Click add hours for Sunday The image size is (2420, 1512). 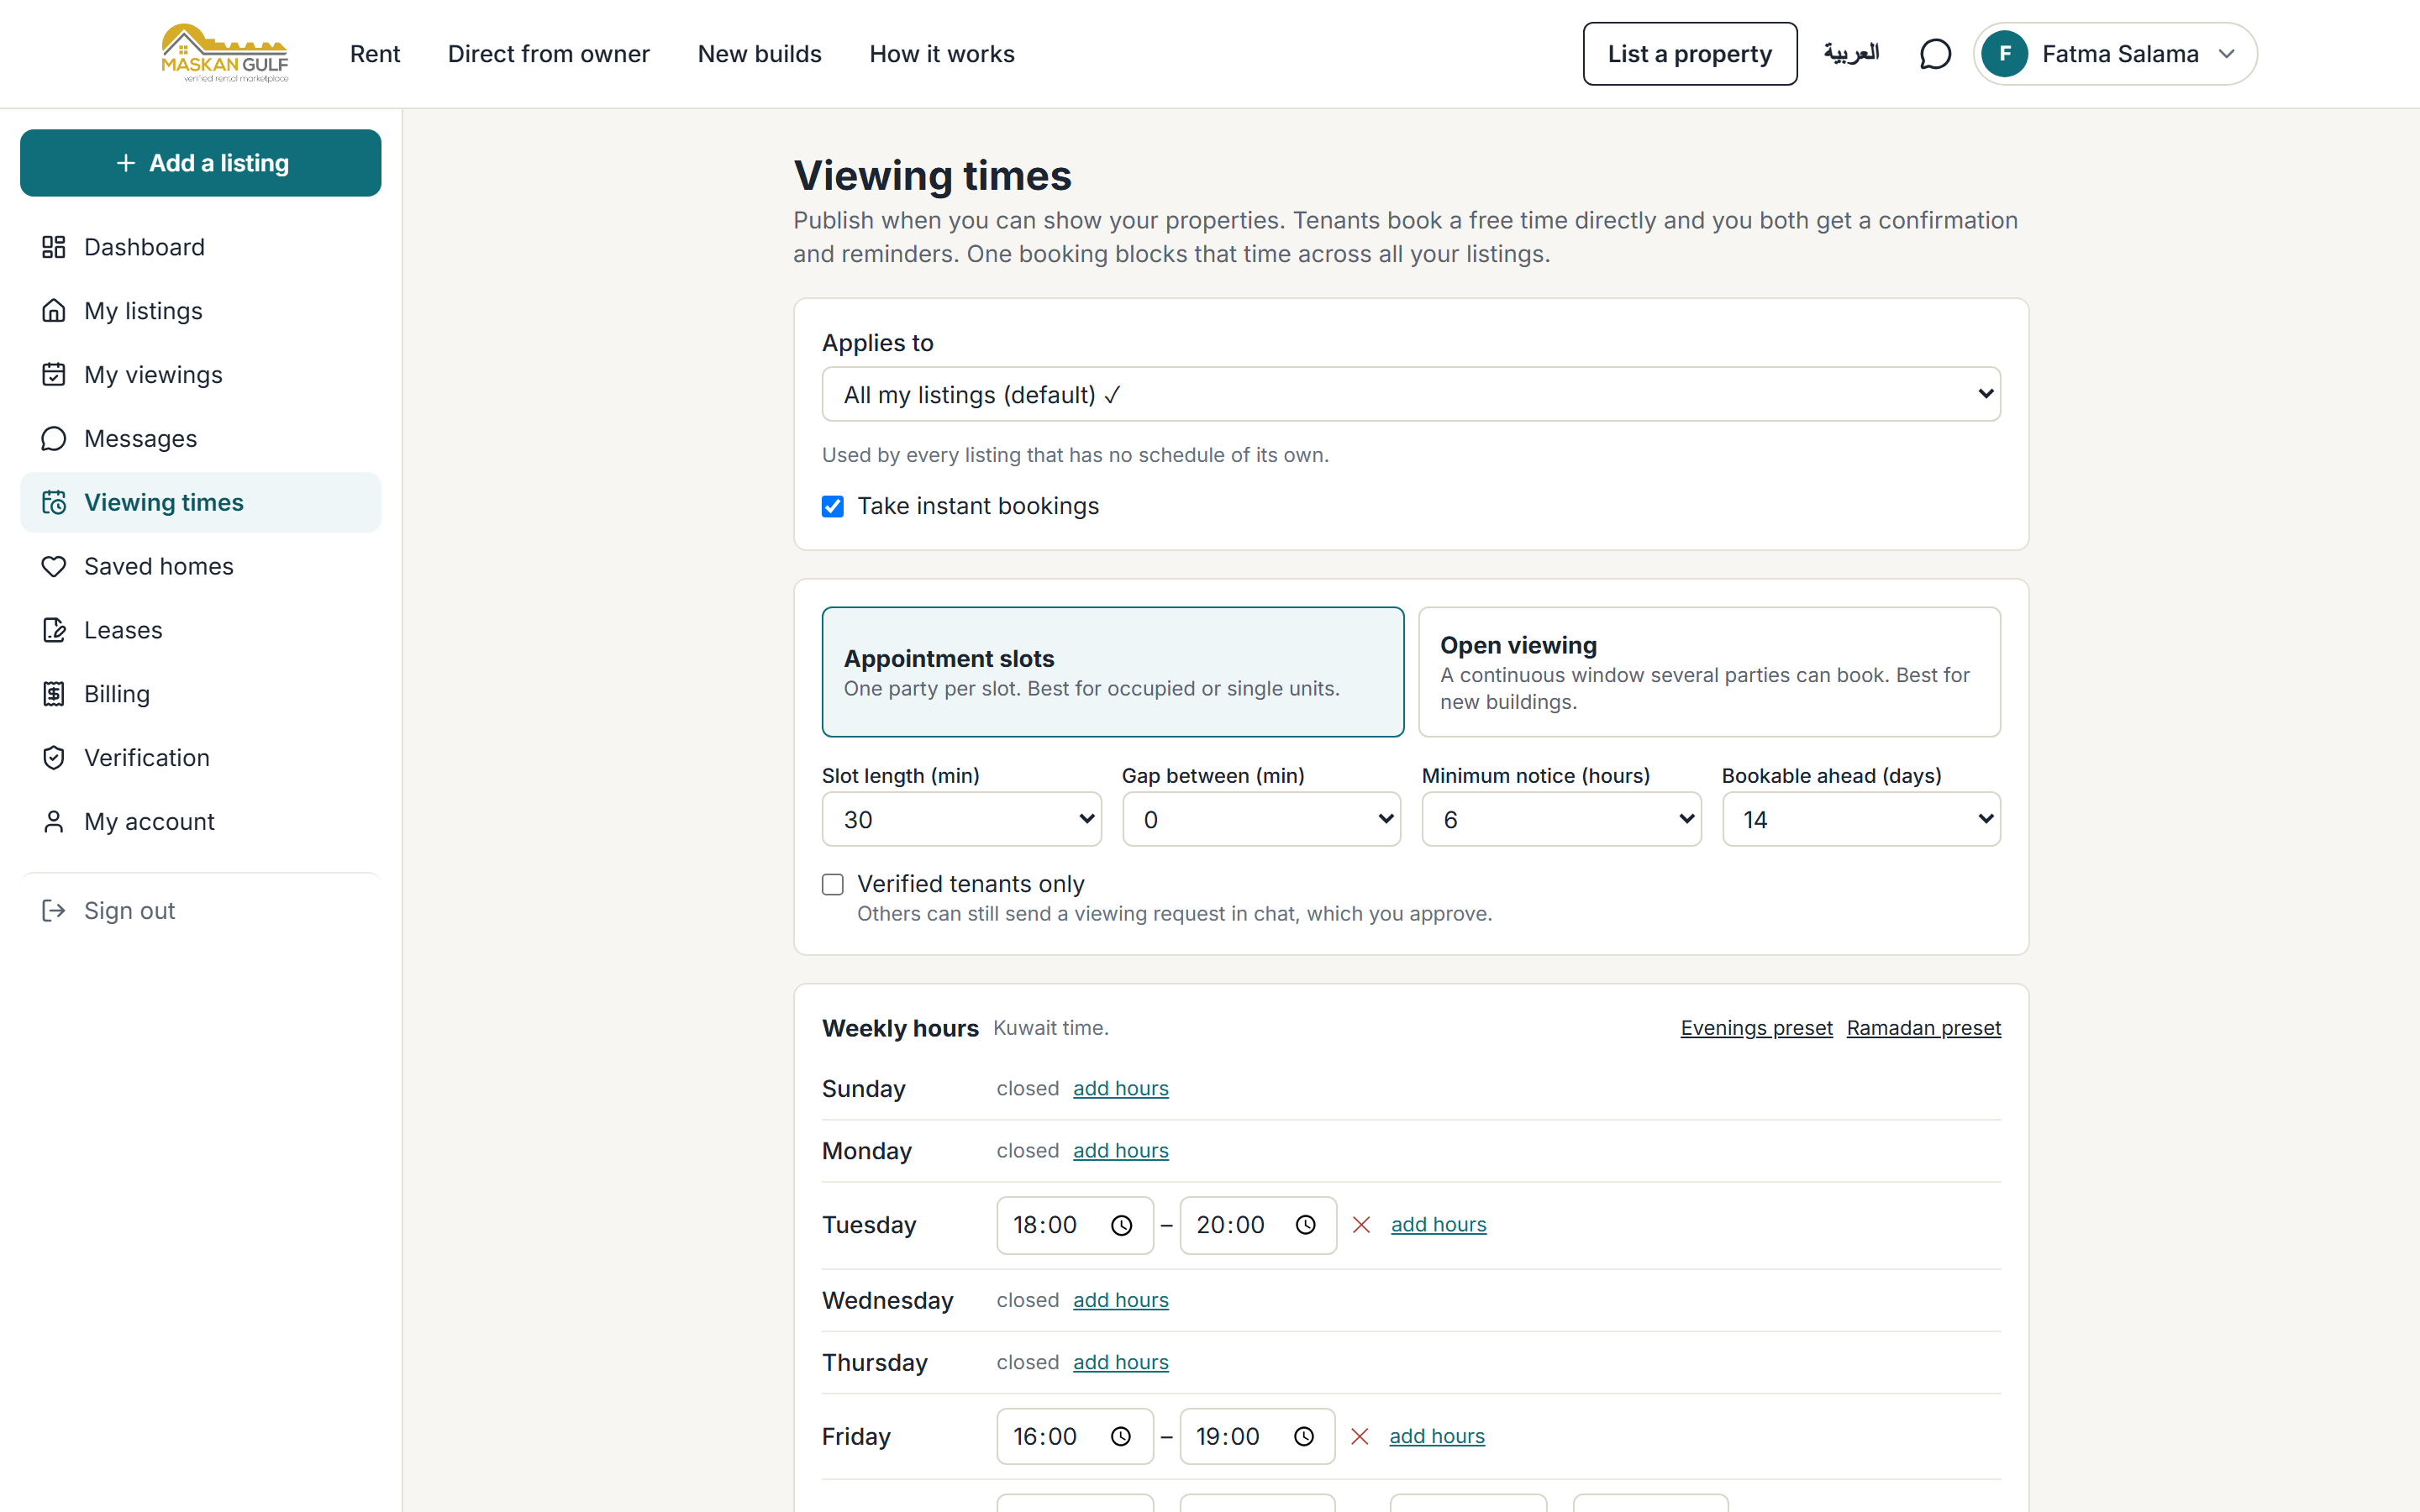(1120, 1088)
